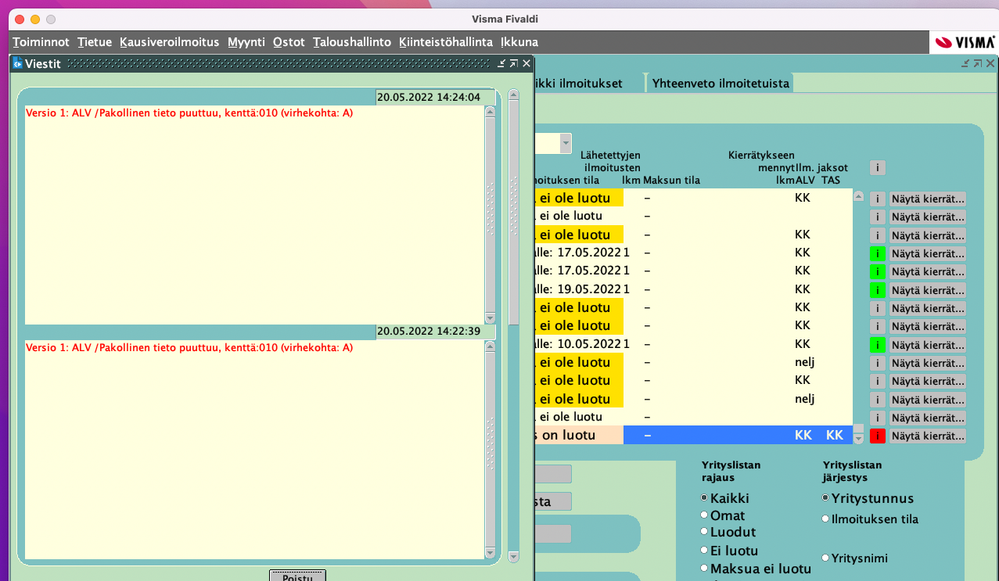Viewport: 999px width, 581px height.
Task: Click the down arrow of the first message's scrollbar
Action: pyautogui.click(x=490, y=318)
